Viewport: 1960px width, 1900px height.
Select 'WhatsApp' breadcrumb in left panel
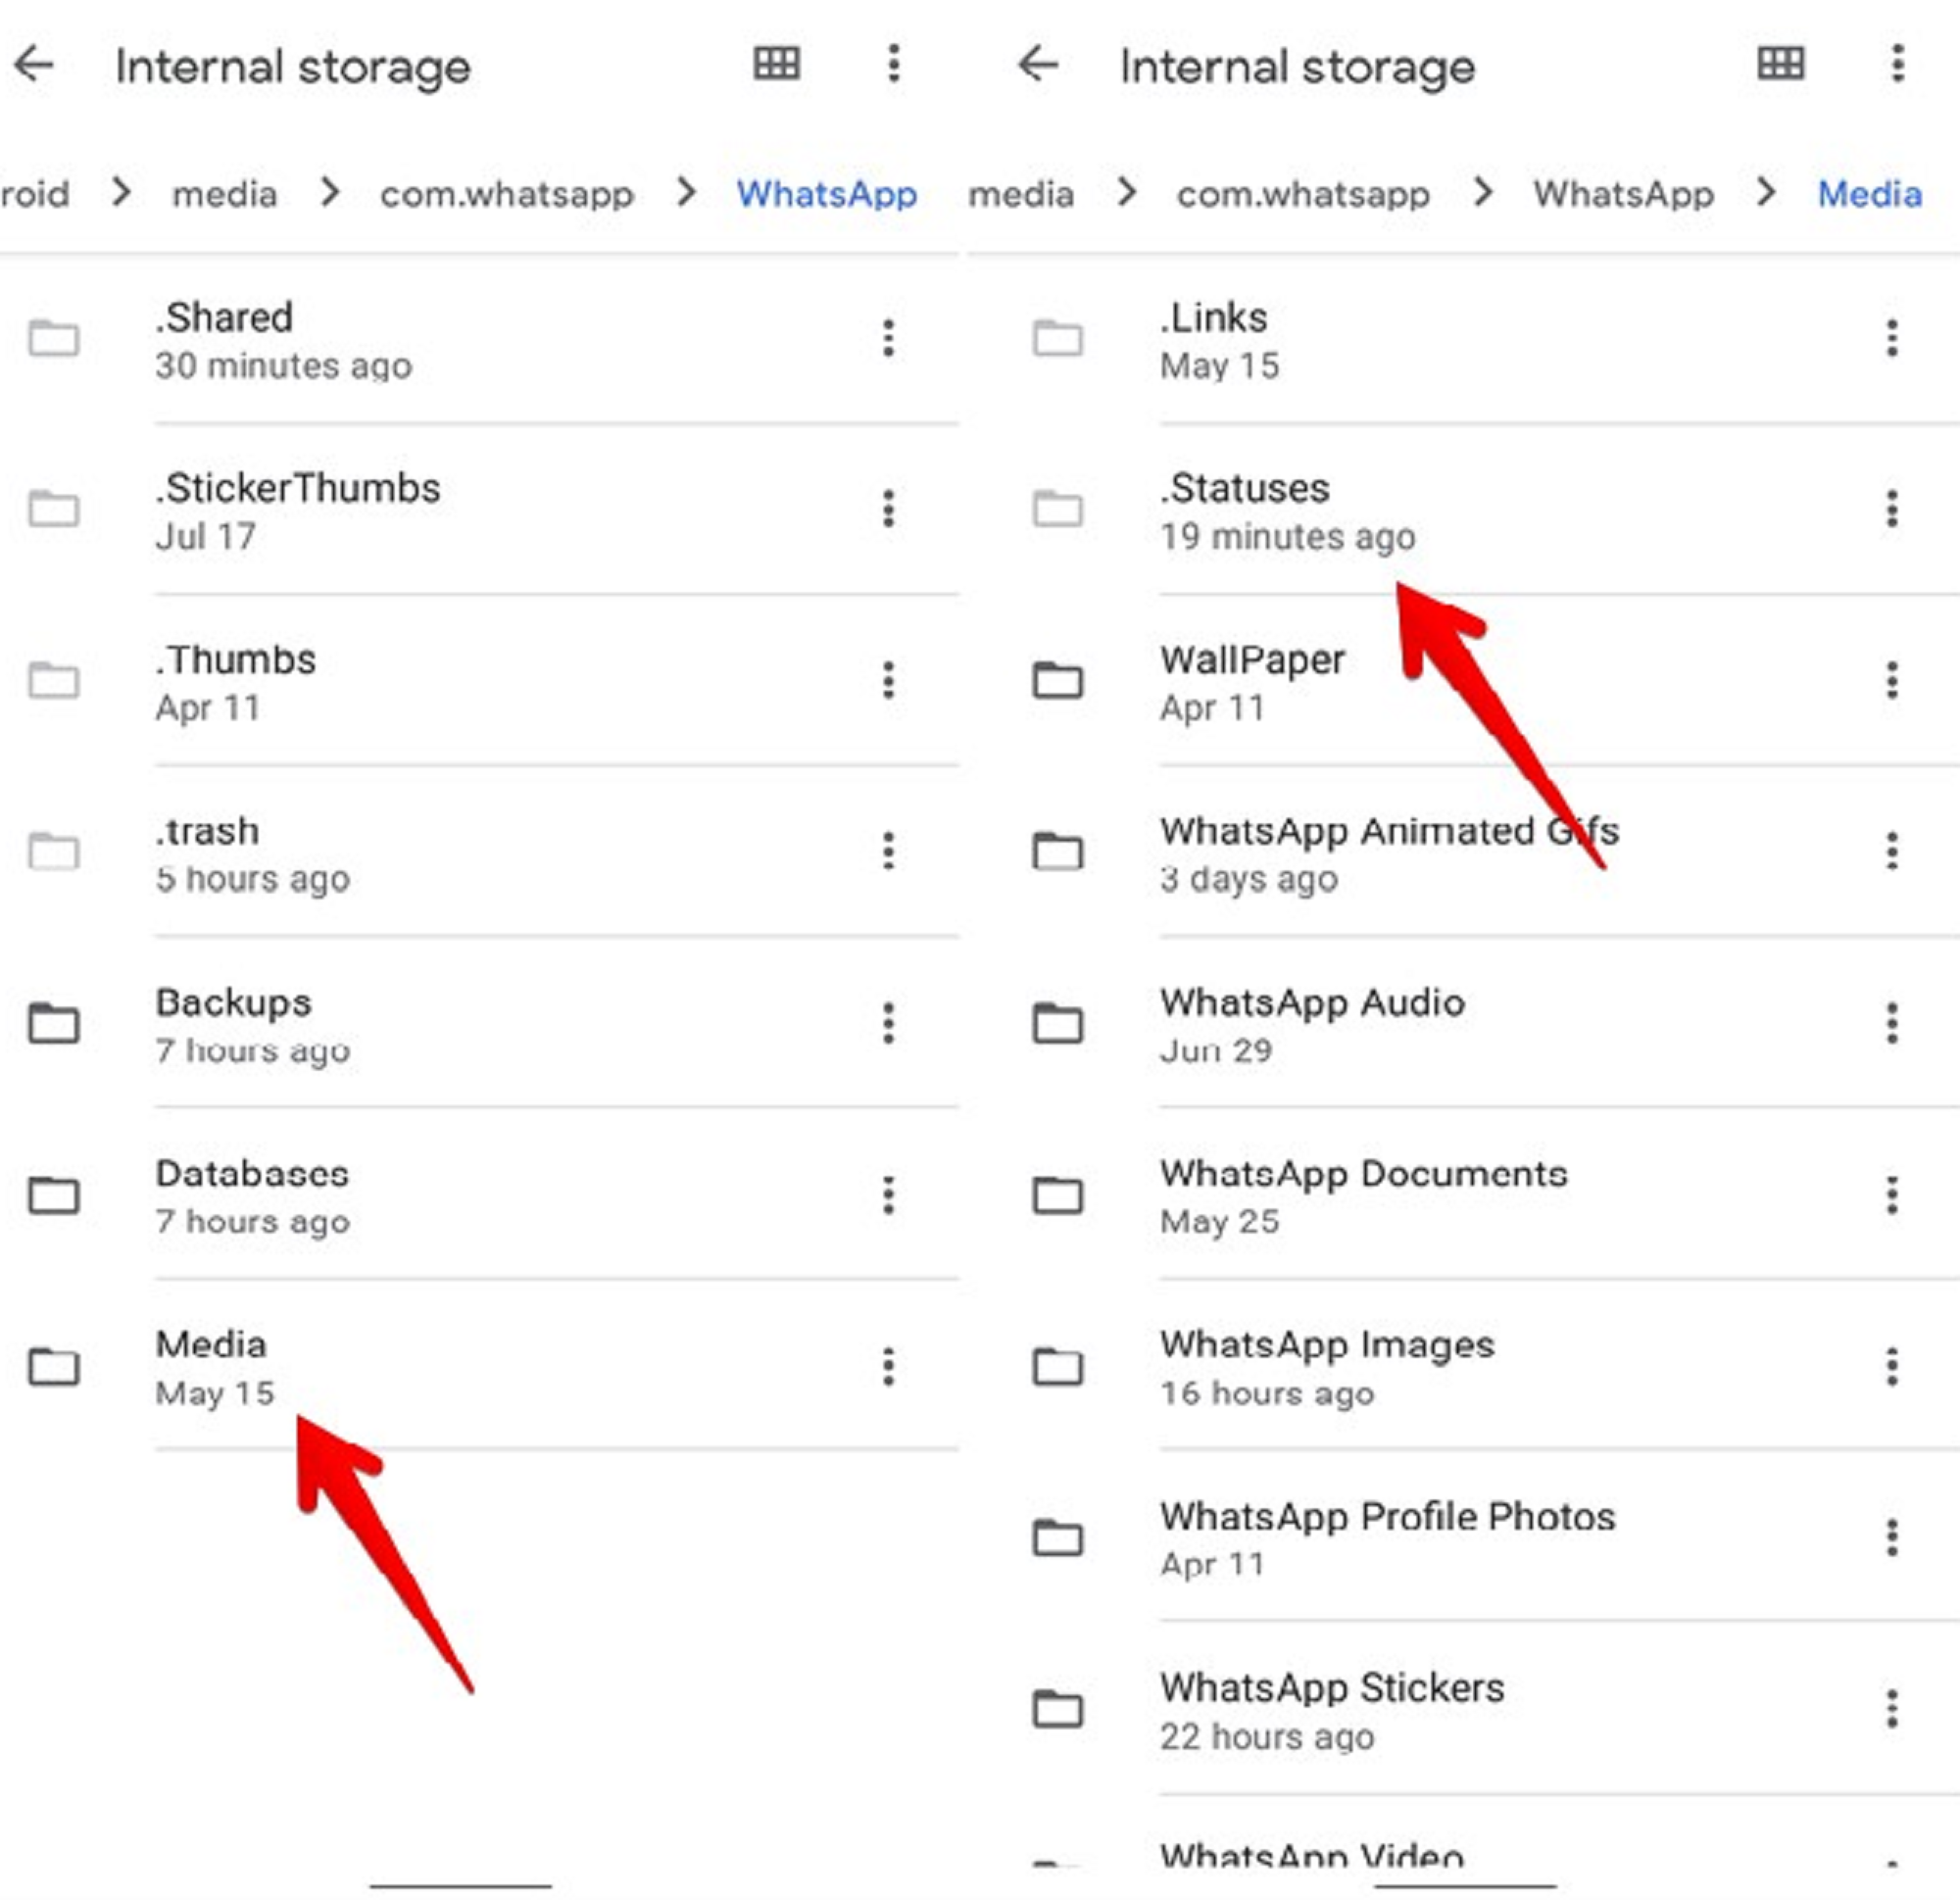click(x=827, y=194)
